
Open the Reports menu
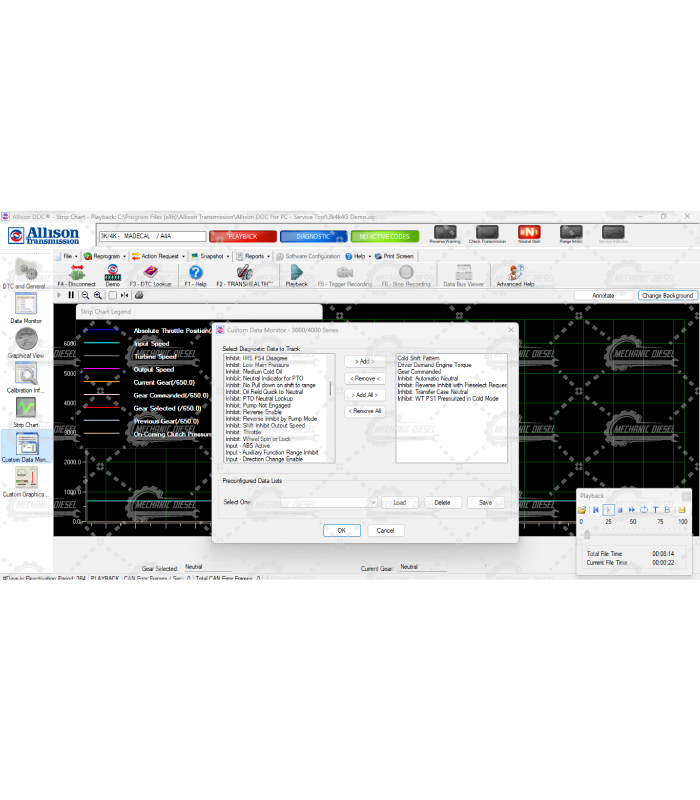click(x=254, y=256)
